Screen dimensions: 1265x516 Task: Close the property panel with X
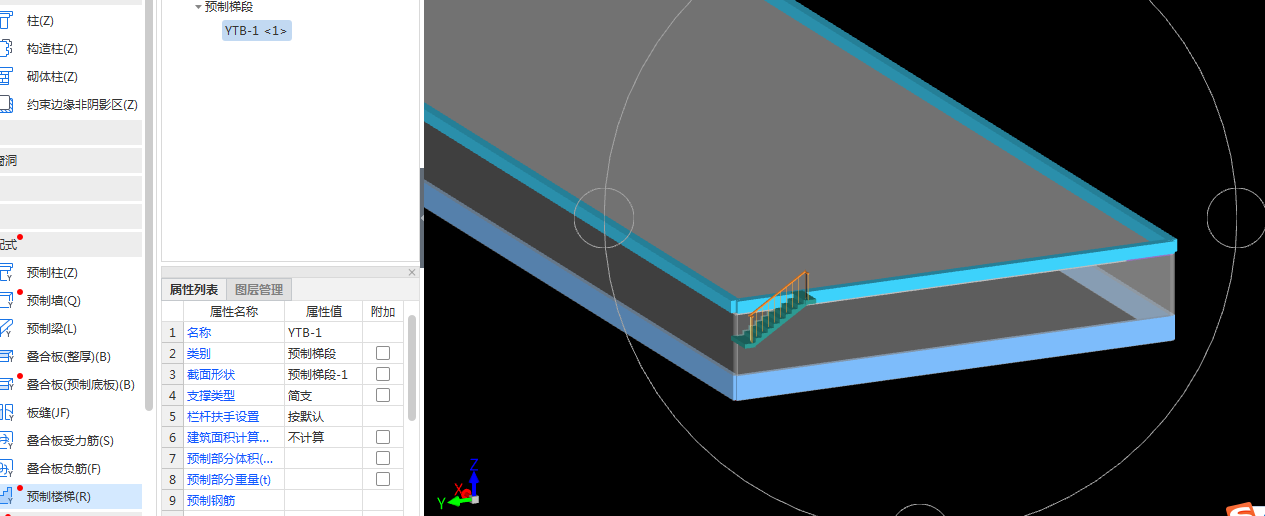412,272
